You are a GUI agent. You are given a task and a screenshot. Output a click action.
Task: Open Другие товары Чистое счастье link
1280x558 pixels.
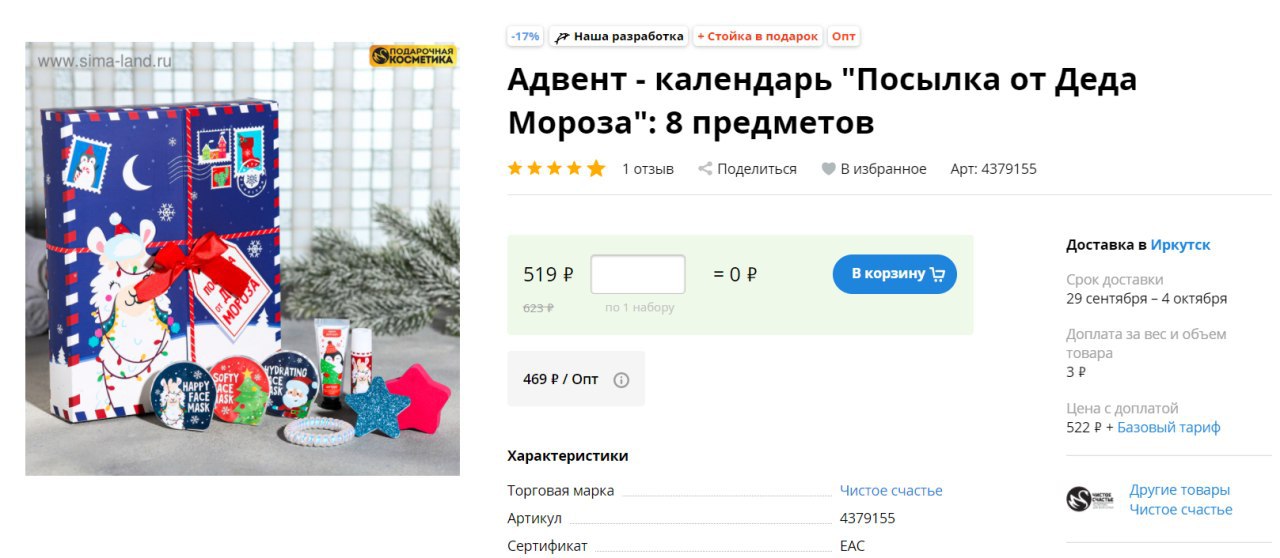tap(1181, 500)
